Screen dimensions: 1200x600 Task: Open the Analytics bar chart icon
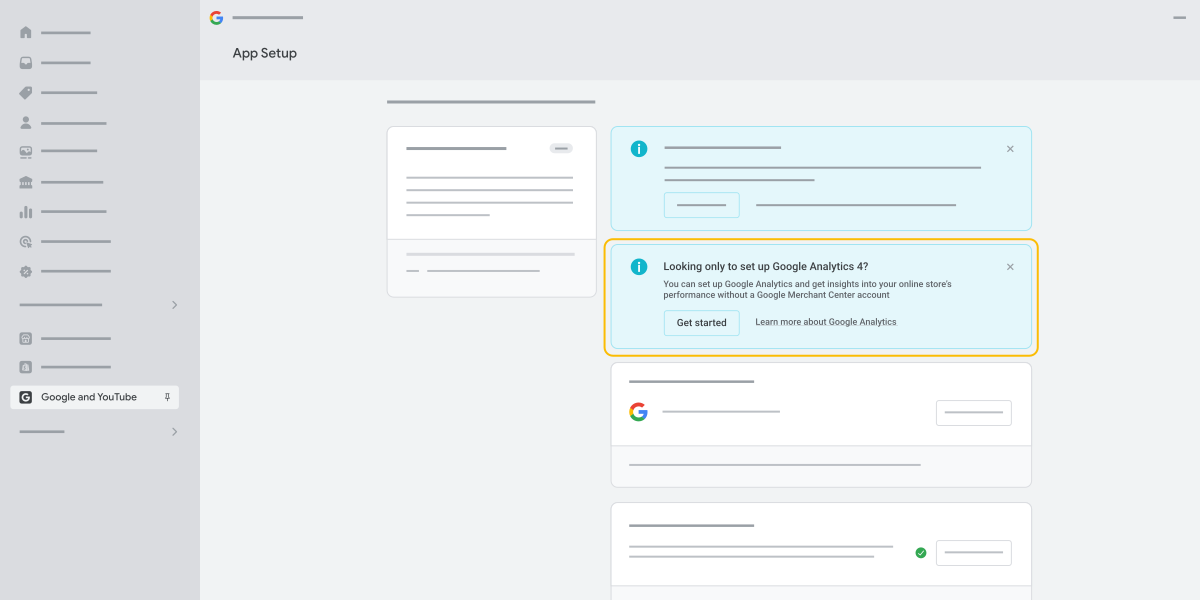pos(25,211)
